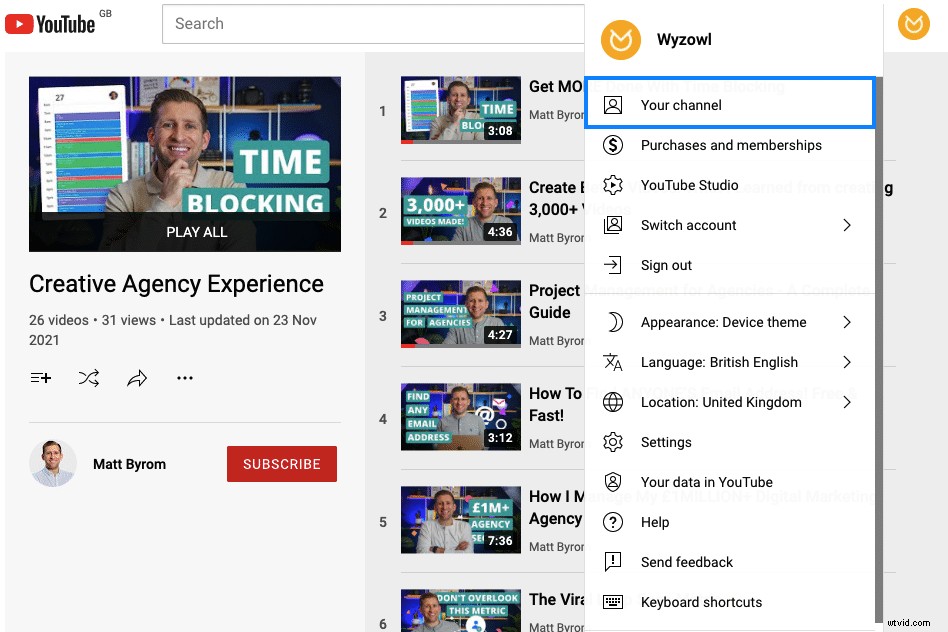
Task: Open YouTube Studio from the menu
Action: point(690,185)
